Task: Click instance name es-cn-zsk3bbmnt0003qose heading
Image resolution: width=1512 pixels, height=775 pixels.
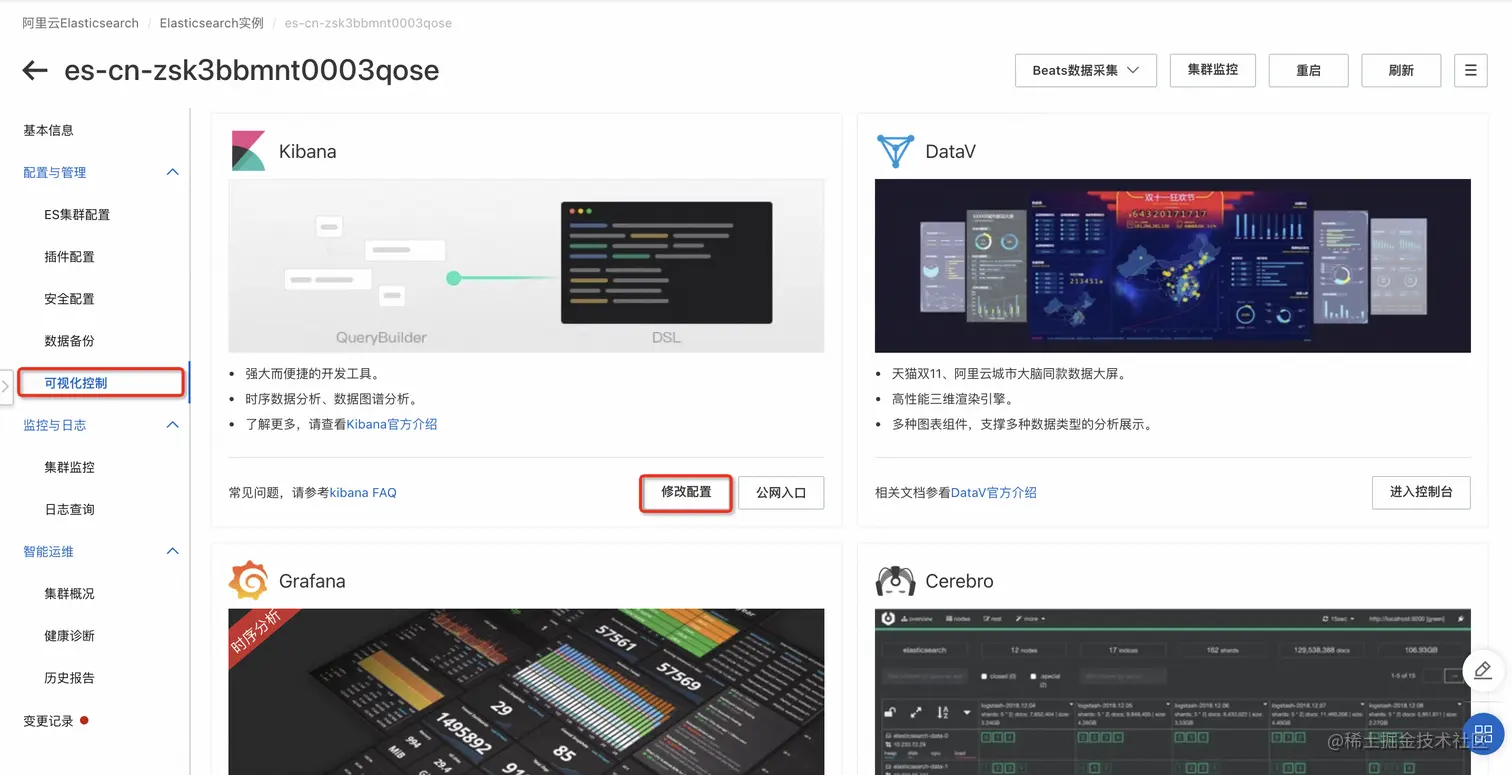Action: tap(252, 70)
